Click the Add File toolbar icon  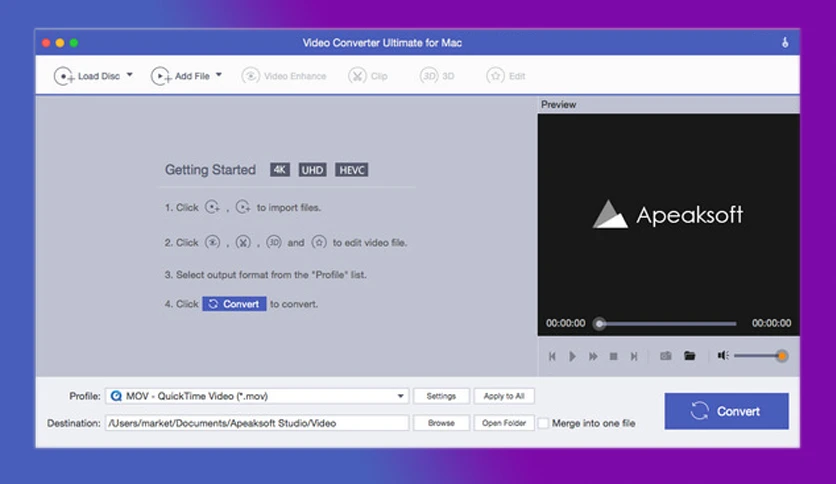(160, 76)
